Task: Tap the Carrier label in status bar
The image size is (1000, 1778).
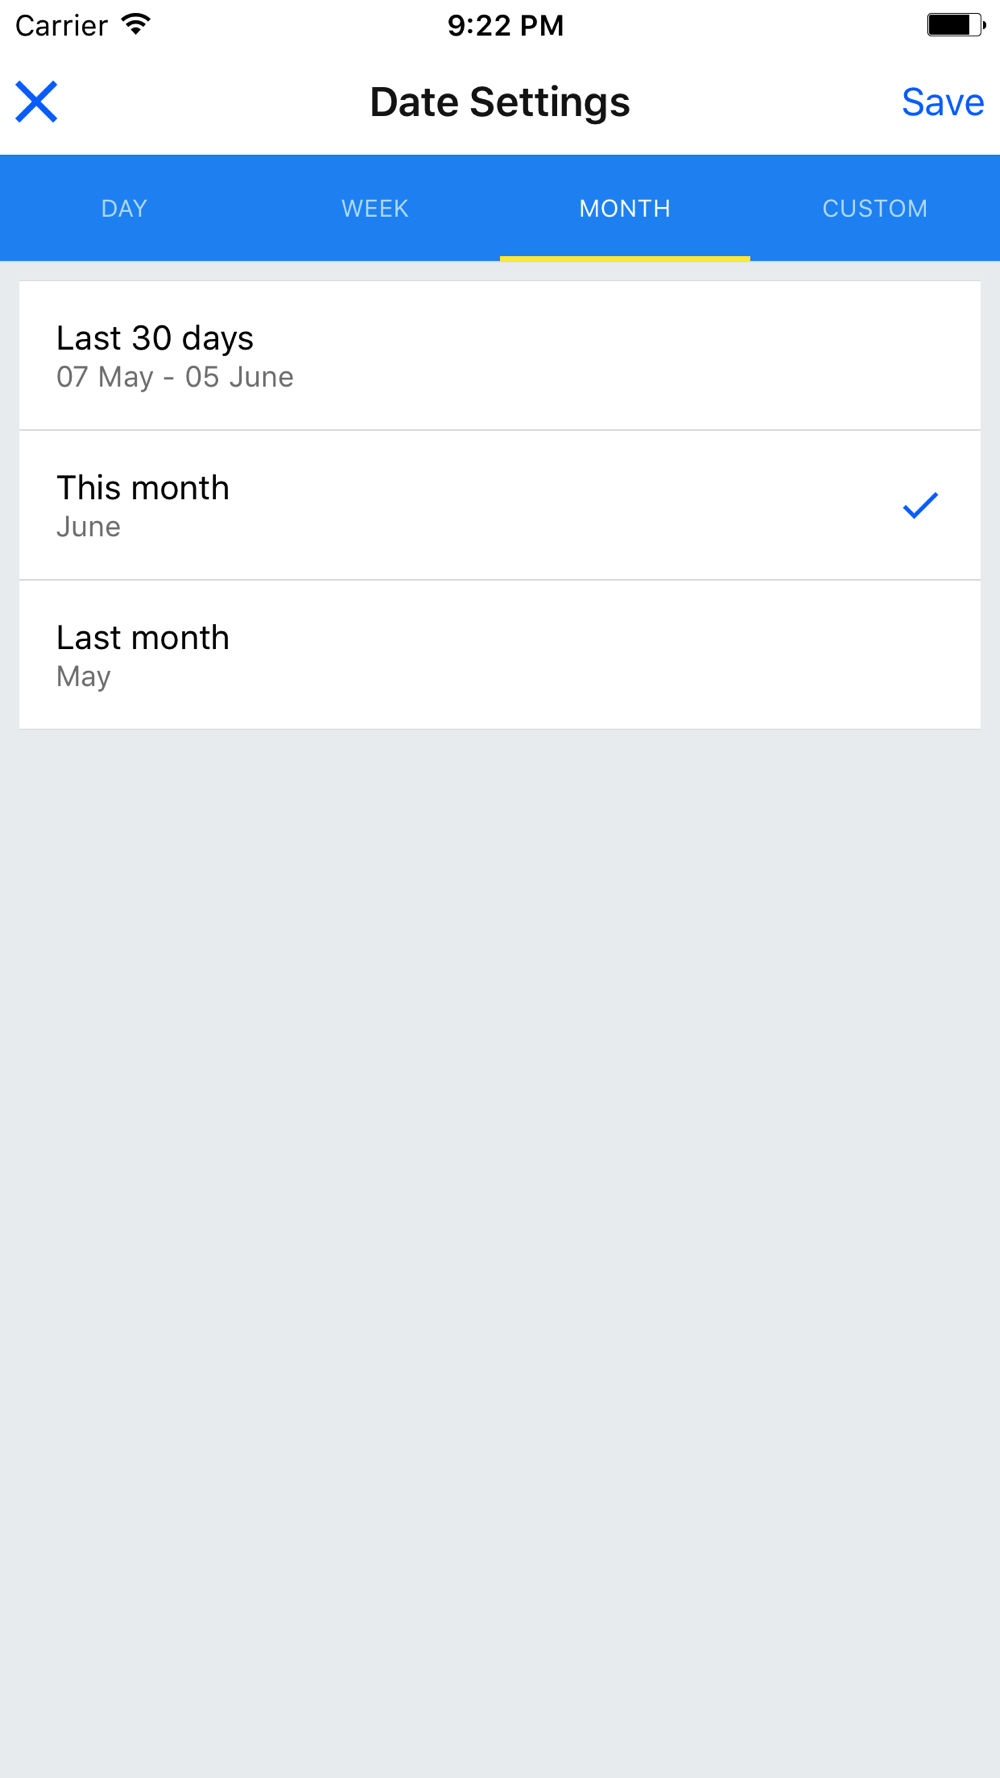Action: tap(61, 26)
